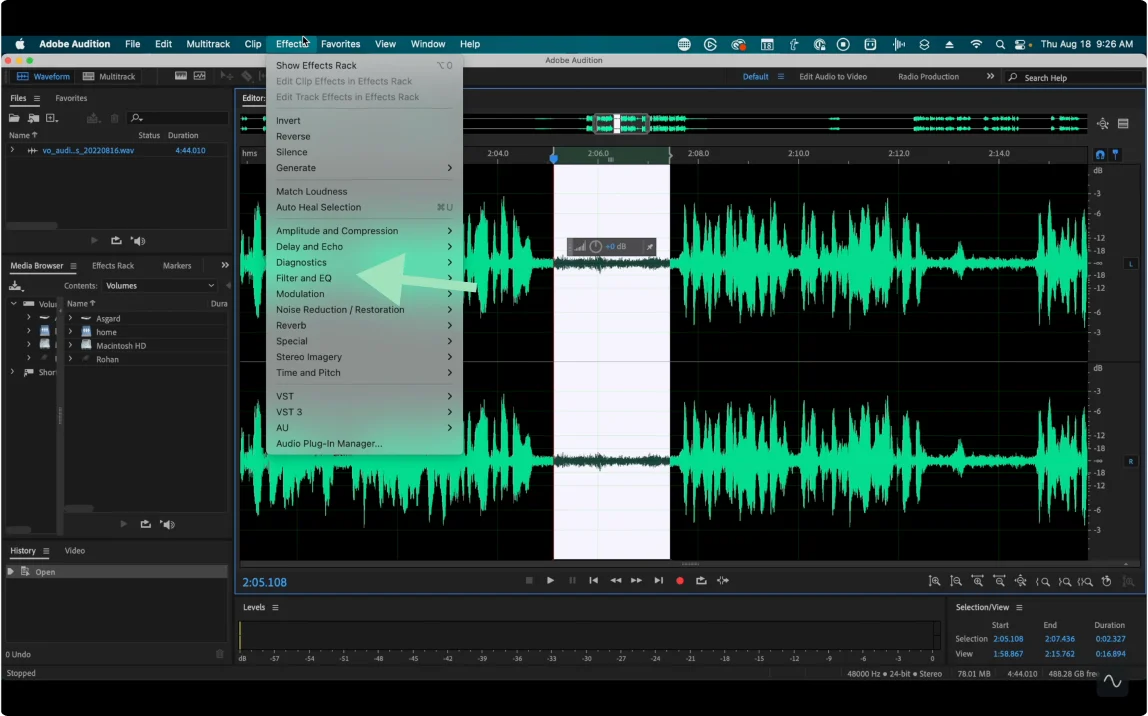Image resolution: width=1148 pixels, height=716 pixels.
Task: Choose Match Loudness from Effects menu
Action: pyautogui.click(x=364, y=191)
